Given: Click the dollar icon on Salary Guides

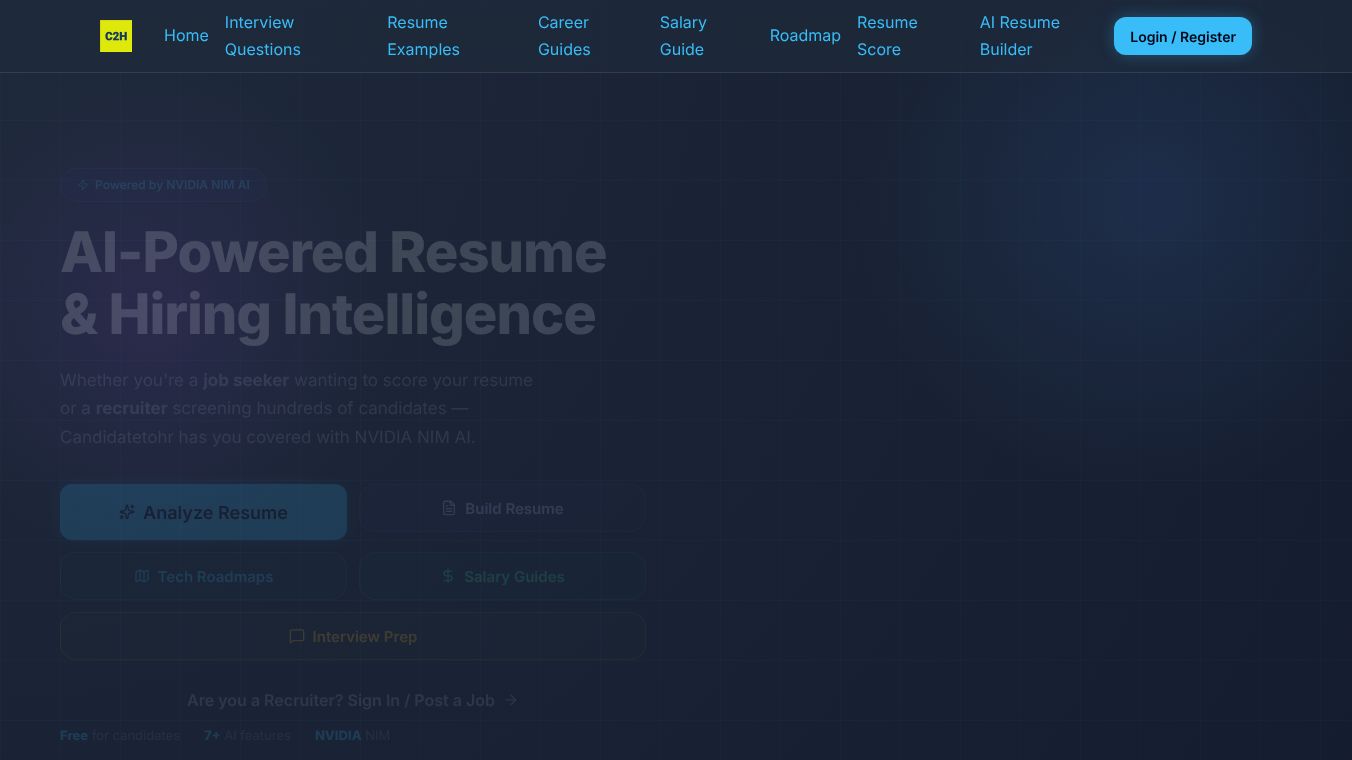Looking at the screenshot, I should point(448,576).
